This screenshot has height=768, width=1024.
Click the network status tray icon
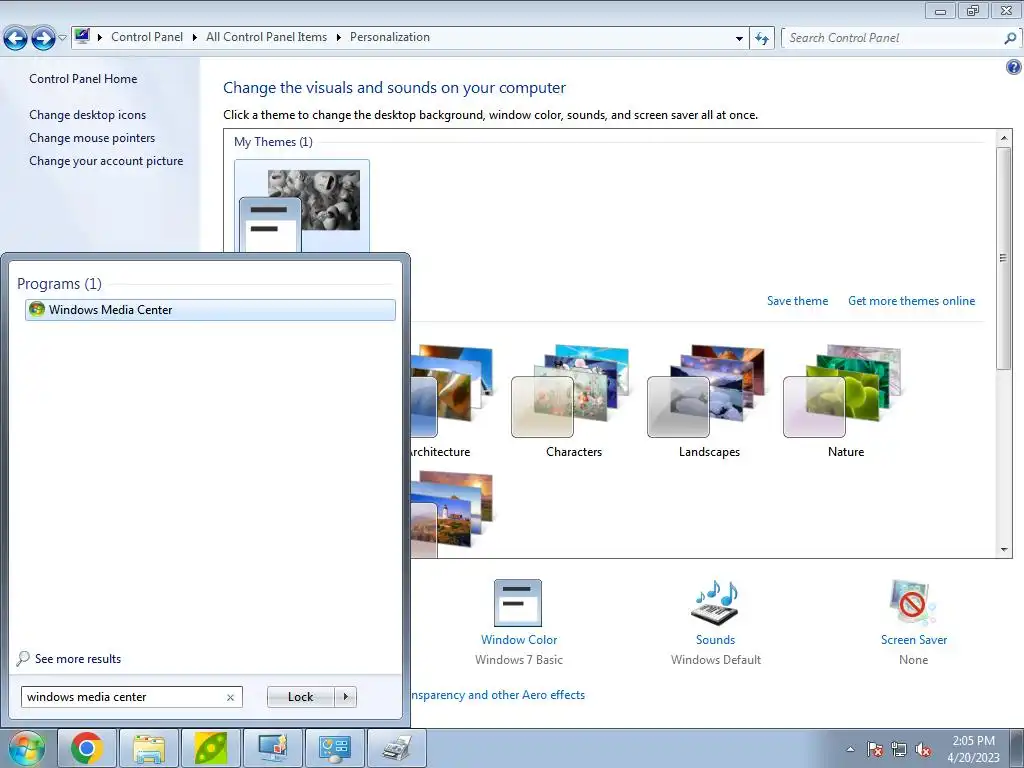(899, 749)
